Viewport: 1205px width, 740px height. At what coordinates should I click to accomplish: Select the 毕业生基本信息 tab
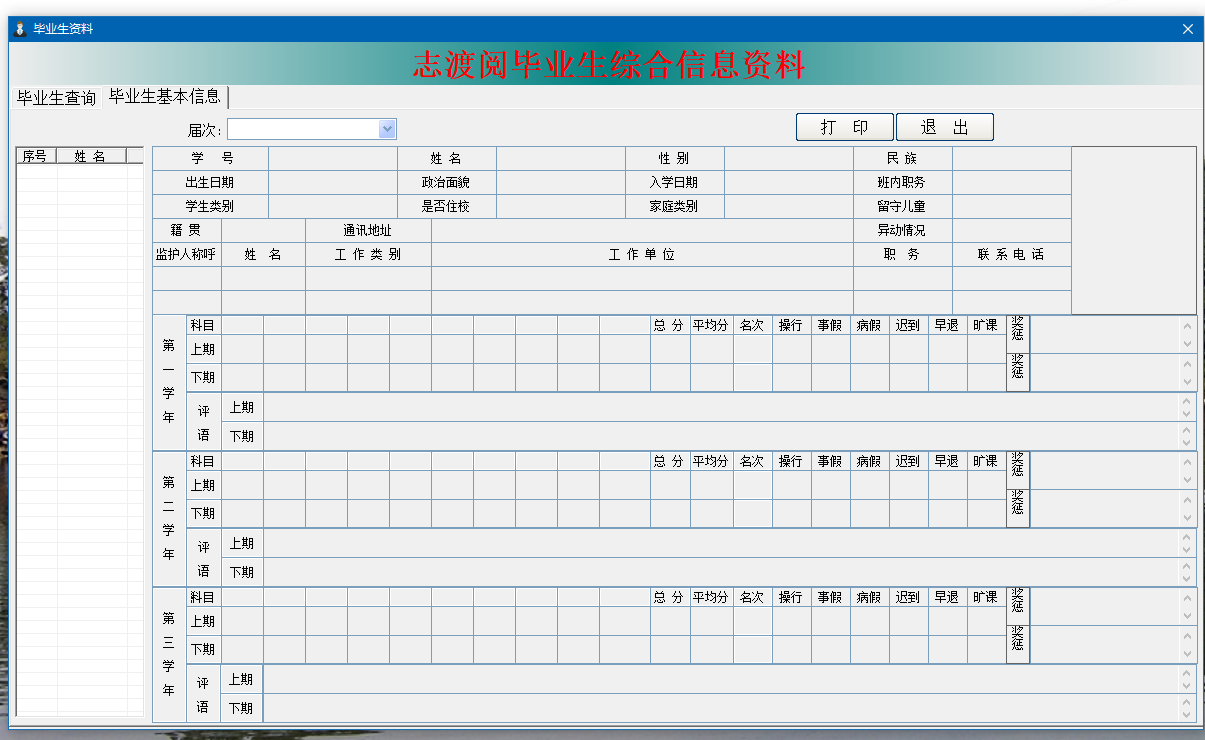tap(165, 97)
